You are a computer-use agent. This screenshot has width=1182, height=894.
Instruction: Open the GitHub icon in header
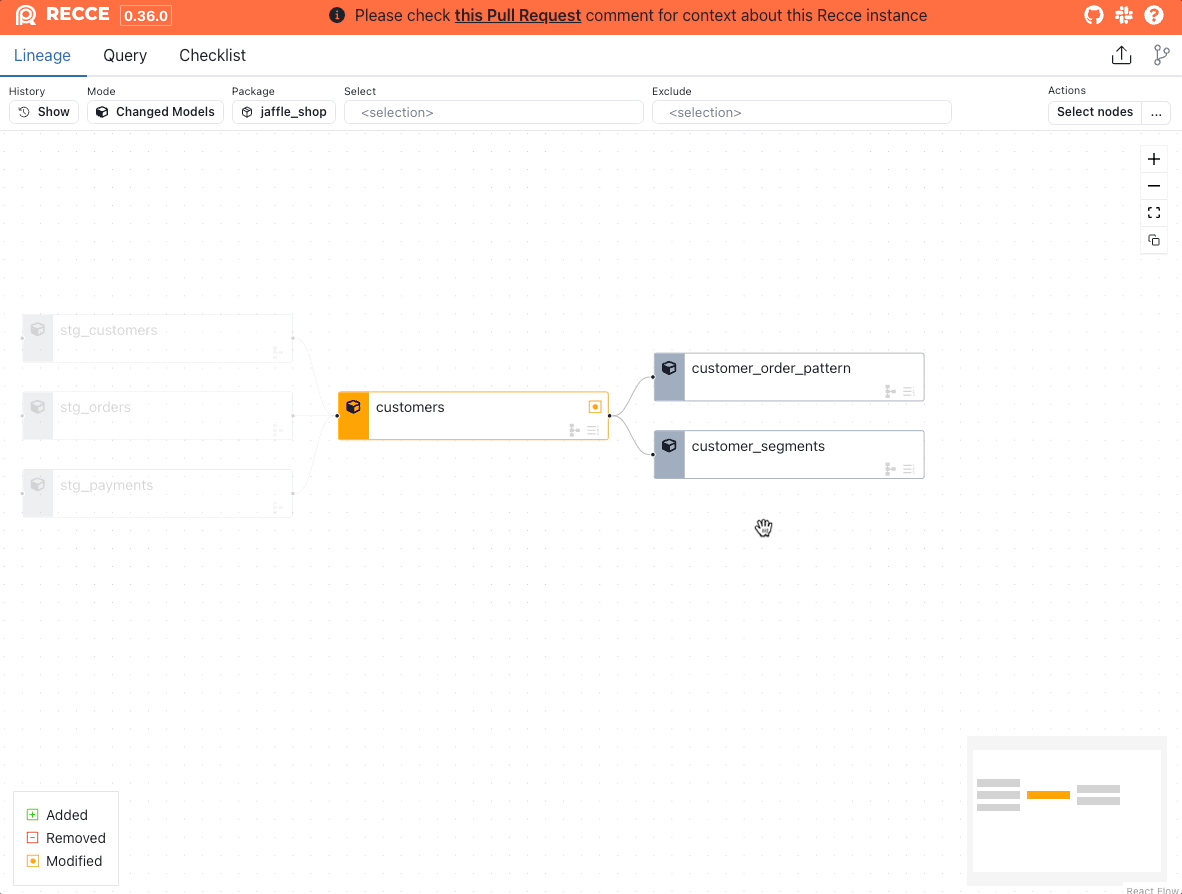click(1095, 15)
